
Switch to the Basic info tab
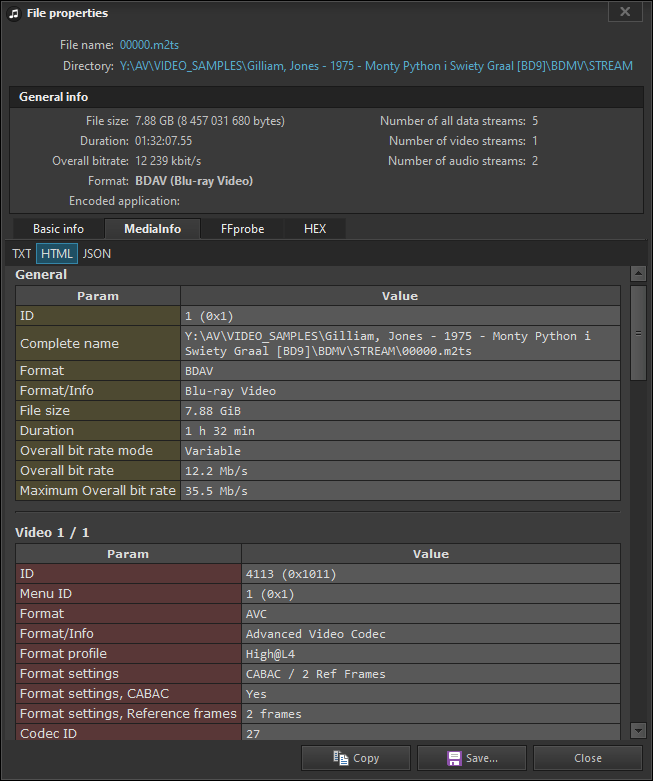click(58, 229)
